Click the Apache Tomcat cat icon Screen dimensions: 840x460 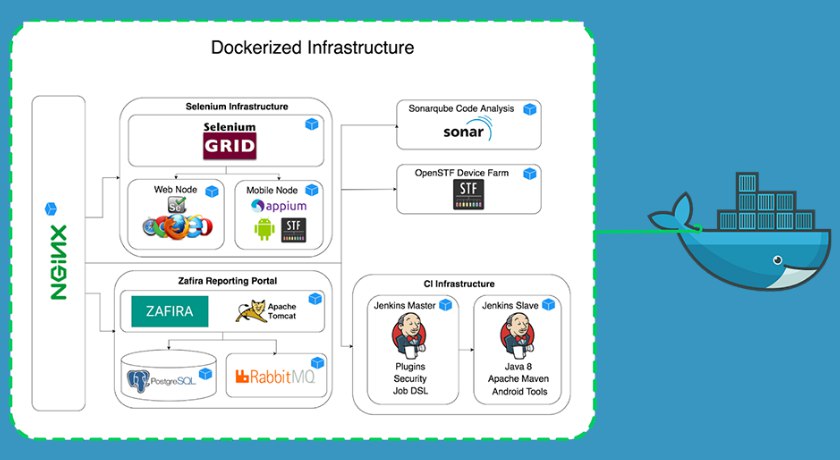tap(251, 311)
